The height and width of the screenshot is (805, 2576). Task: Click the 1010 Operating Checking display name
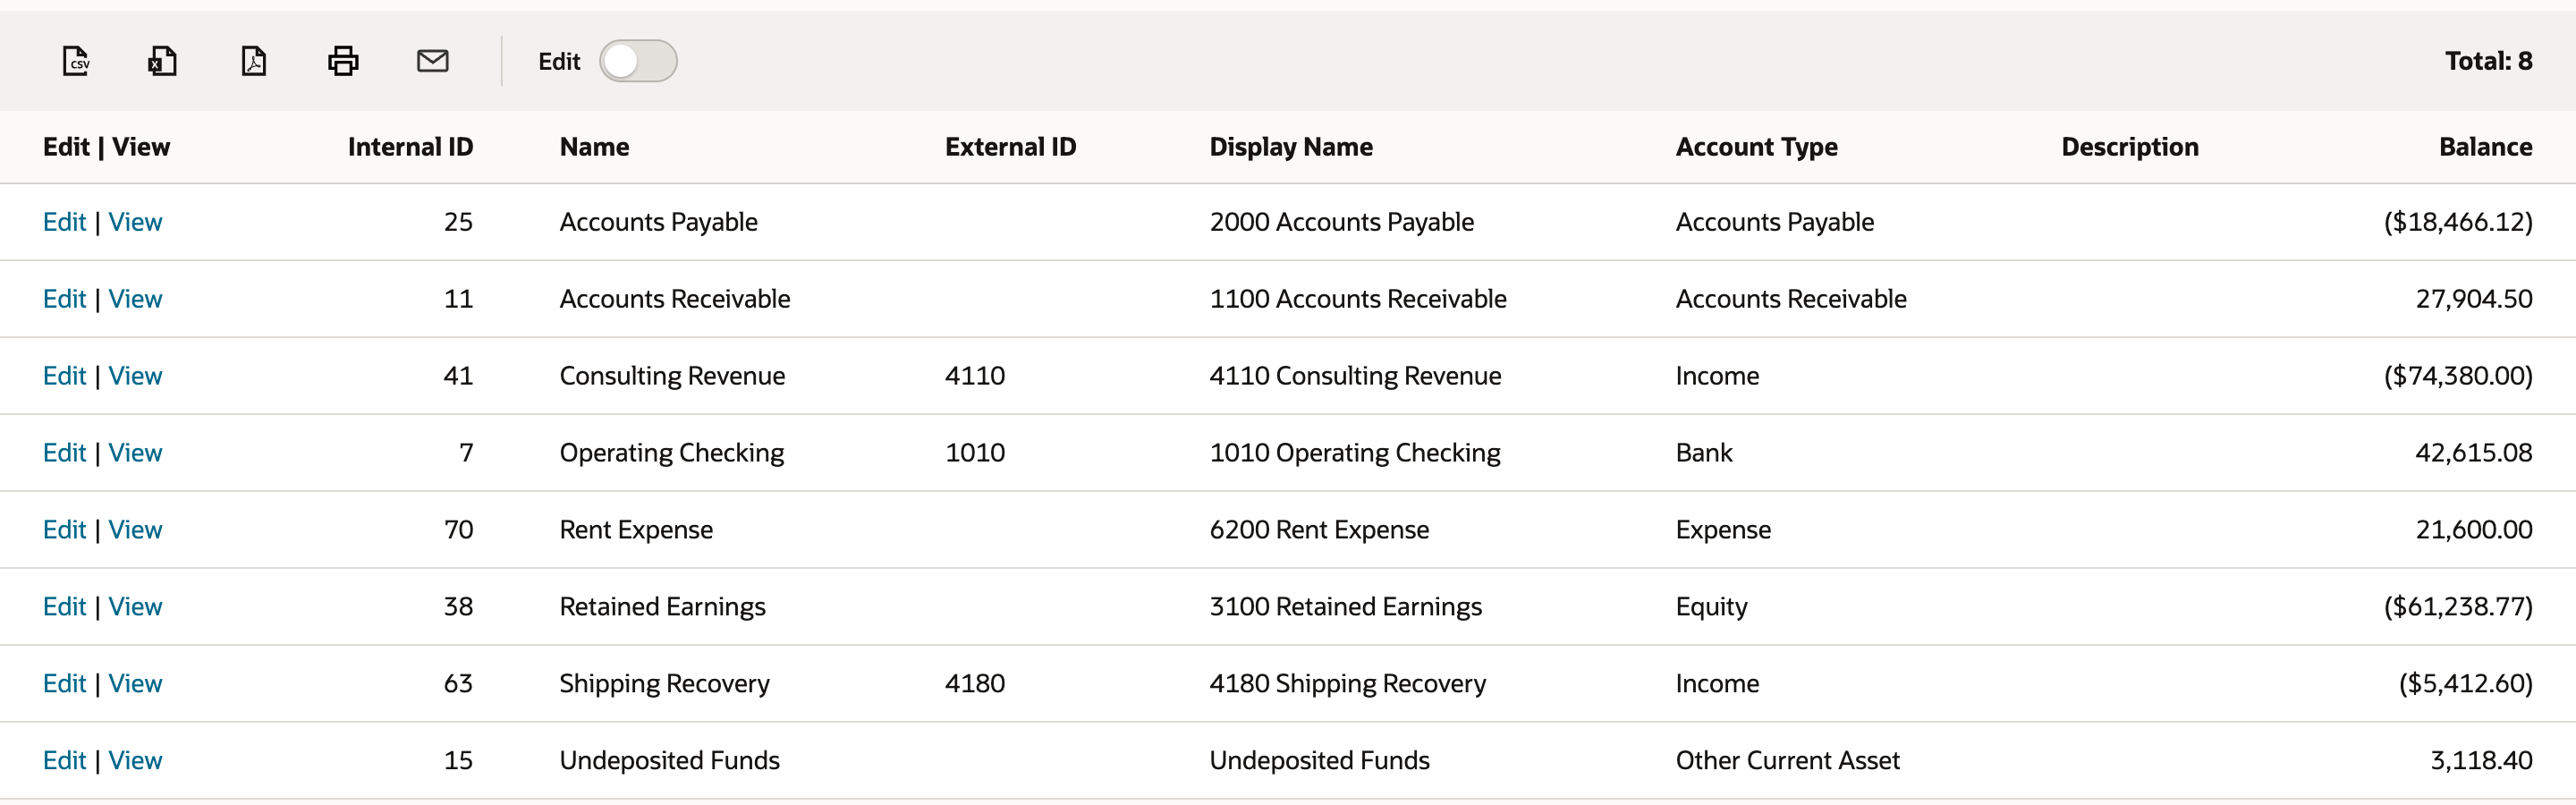point(1355,453)
